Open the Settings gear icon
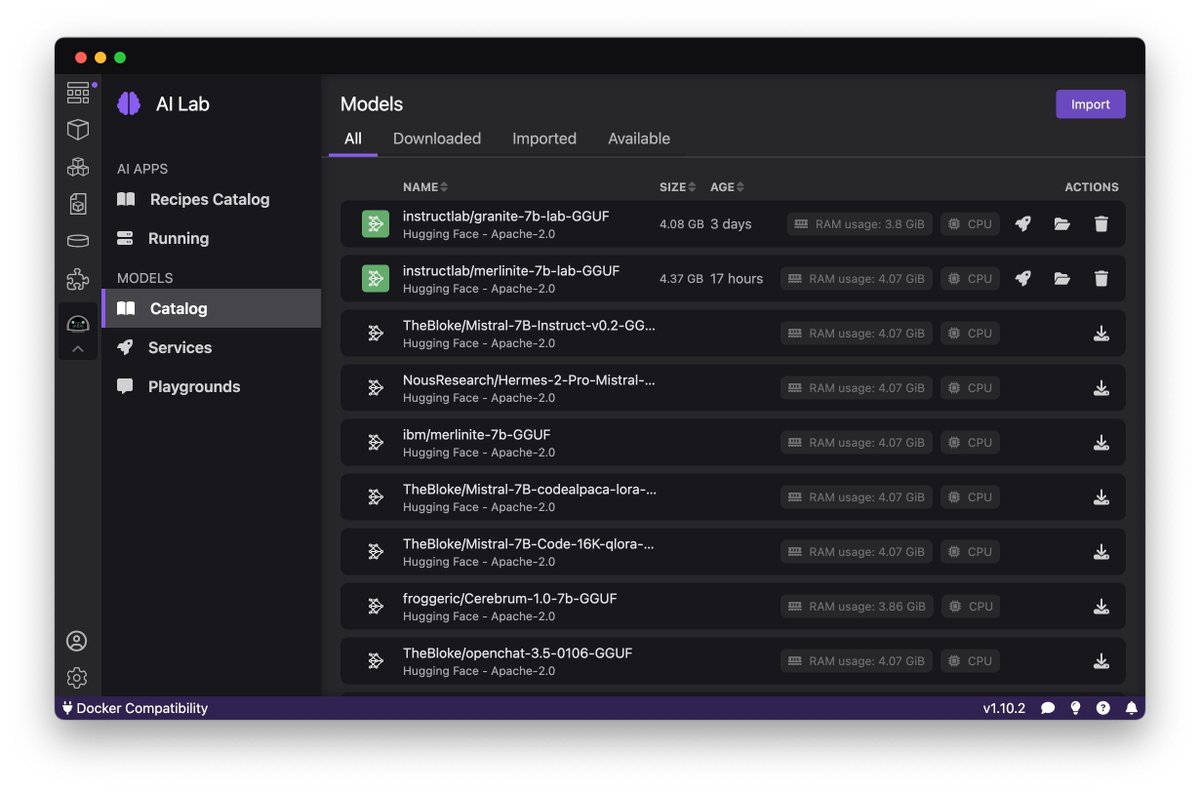This screenshot has width=1200, height=792. (77, 678)
